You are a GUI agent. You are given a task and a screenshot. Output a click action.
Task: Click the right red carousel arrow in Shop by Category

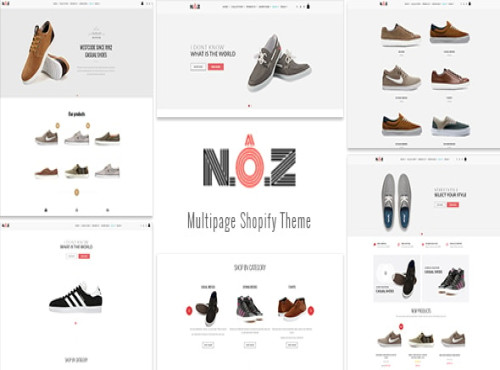(x=311, y=310)
